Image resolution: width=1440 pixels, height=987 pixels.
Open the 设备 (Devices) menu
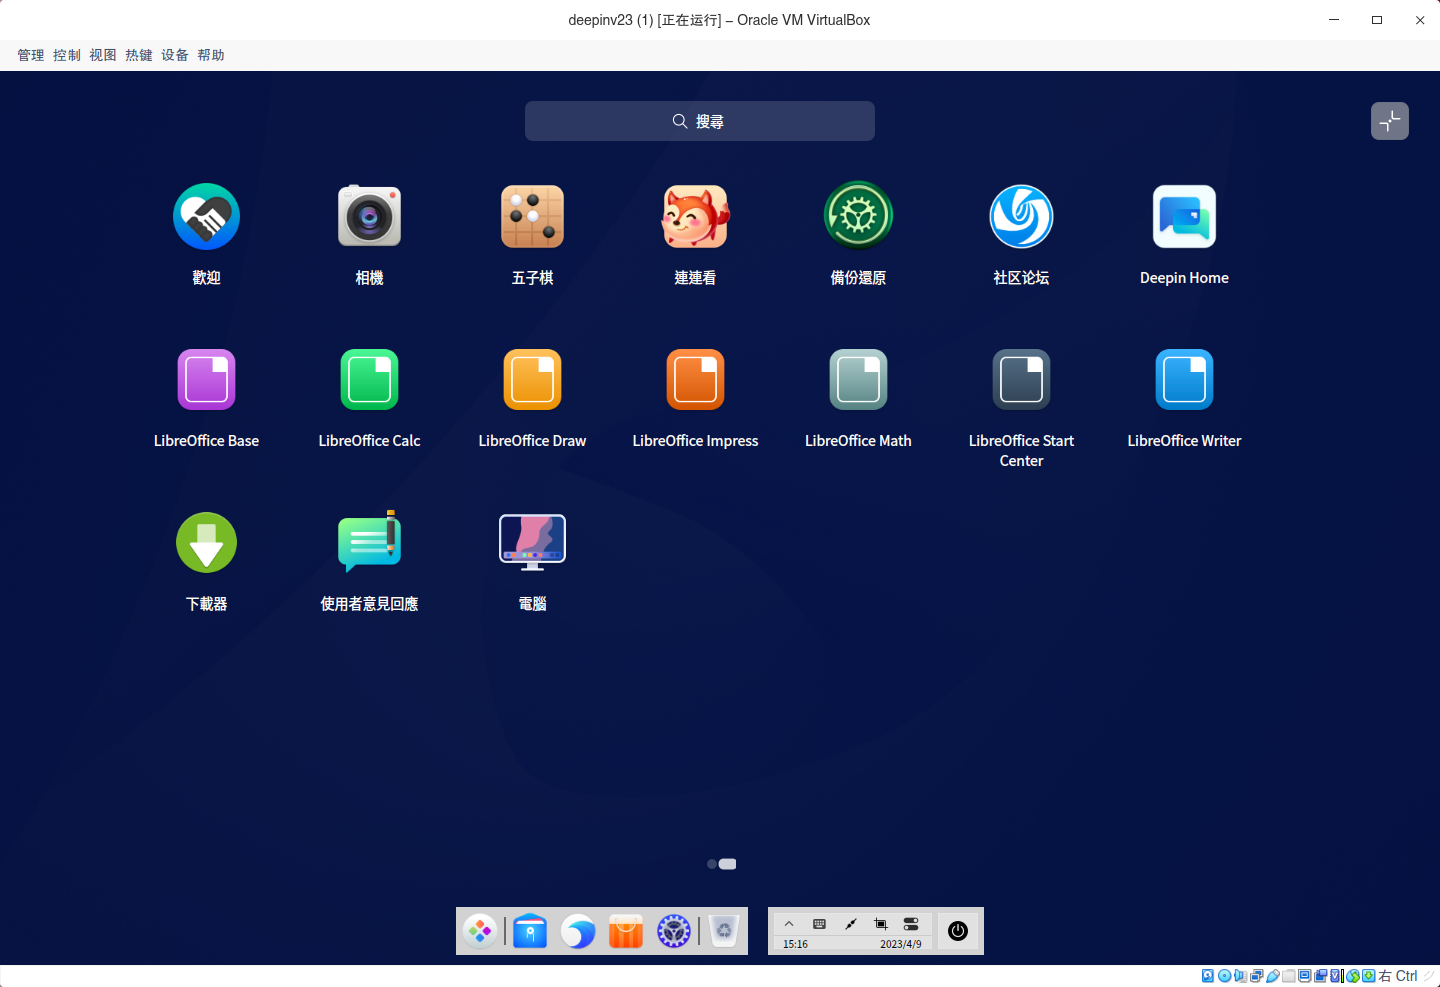tap(174, 55)
